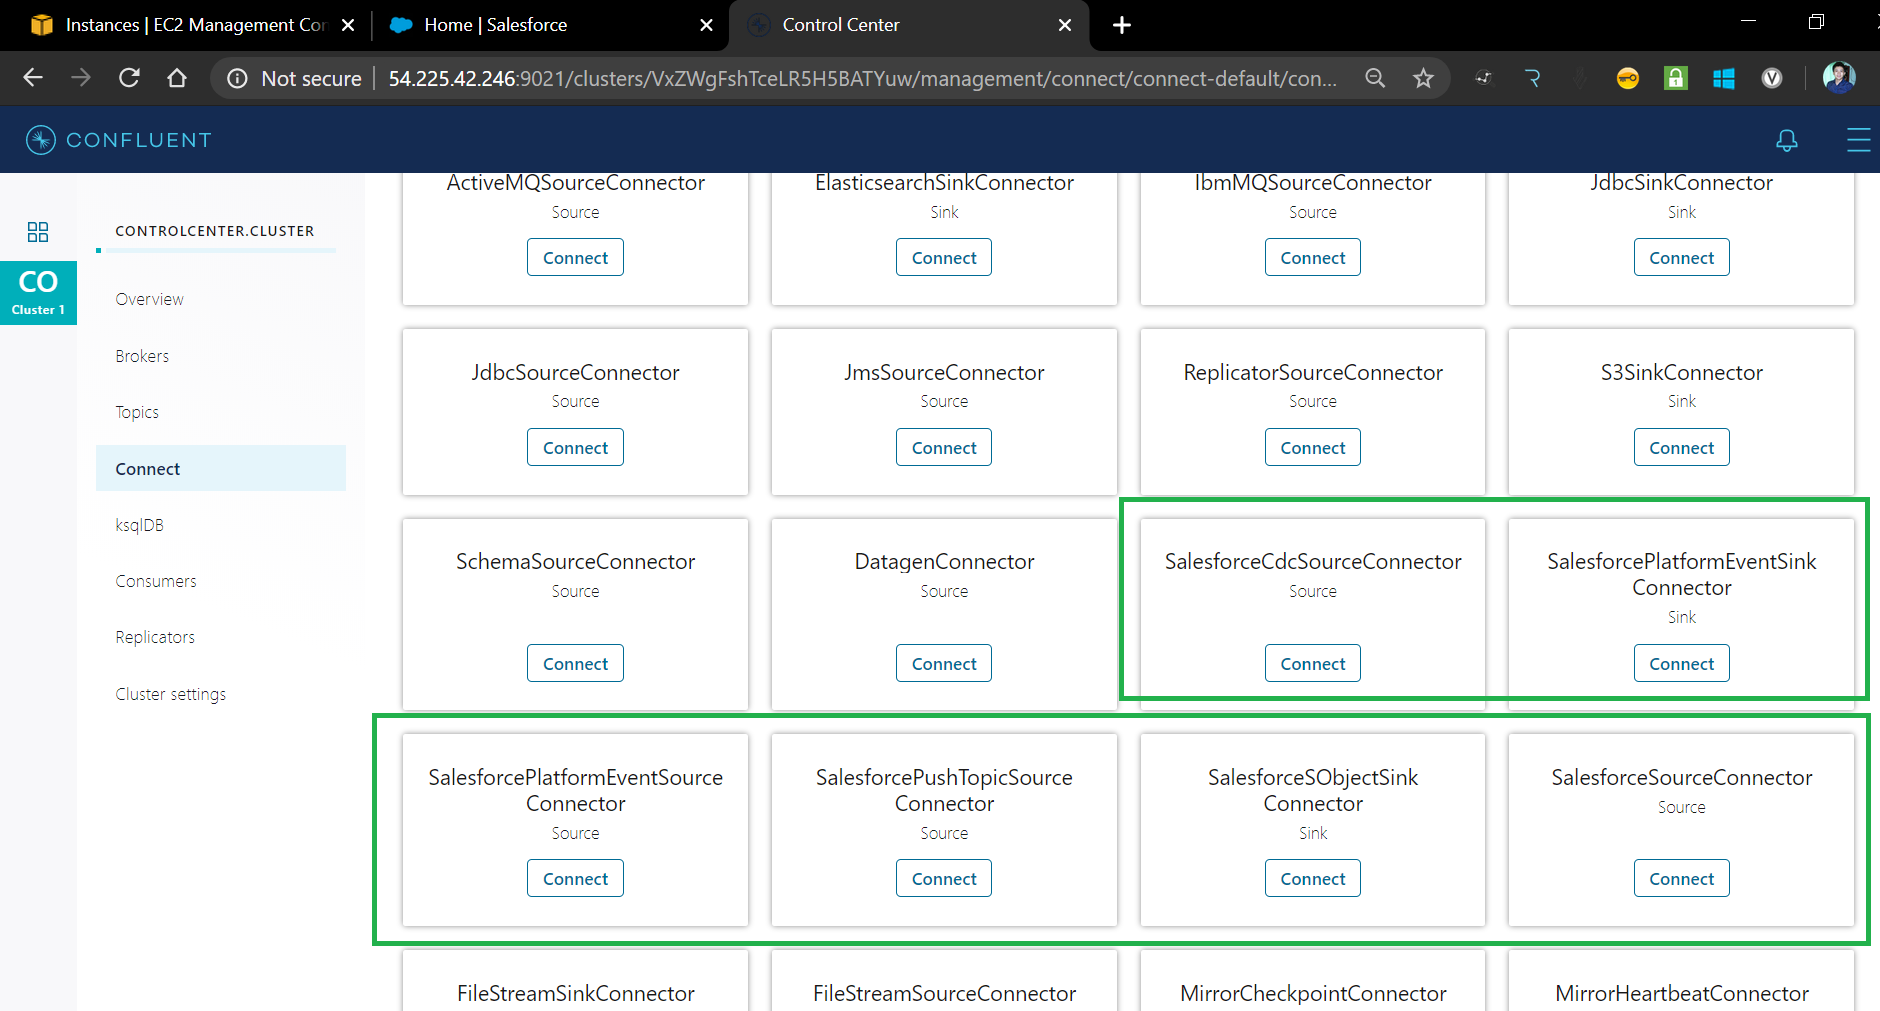
Task: Connect the ReplicatorSourceConnector
Action: [1313, 447]
